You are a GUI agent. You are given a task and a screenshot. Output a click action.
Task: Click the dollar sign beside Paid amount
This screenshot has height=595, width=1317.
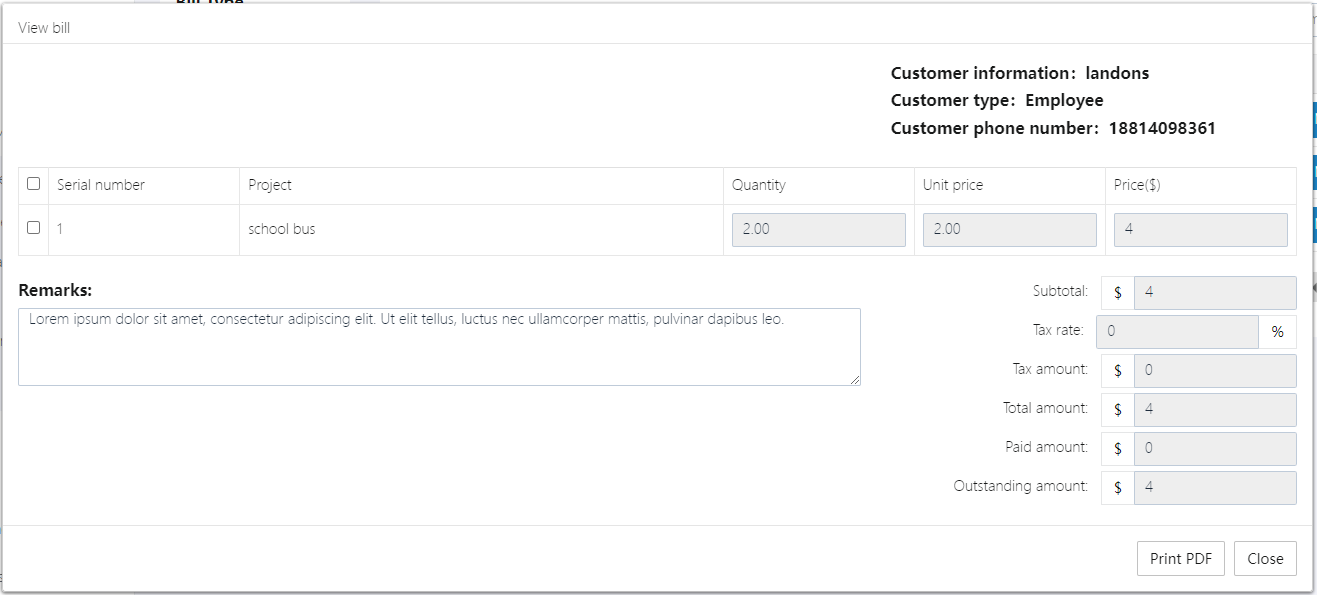coord(1117,449)
